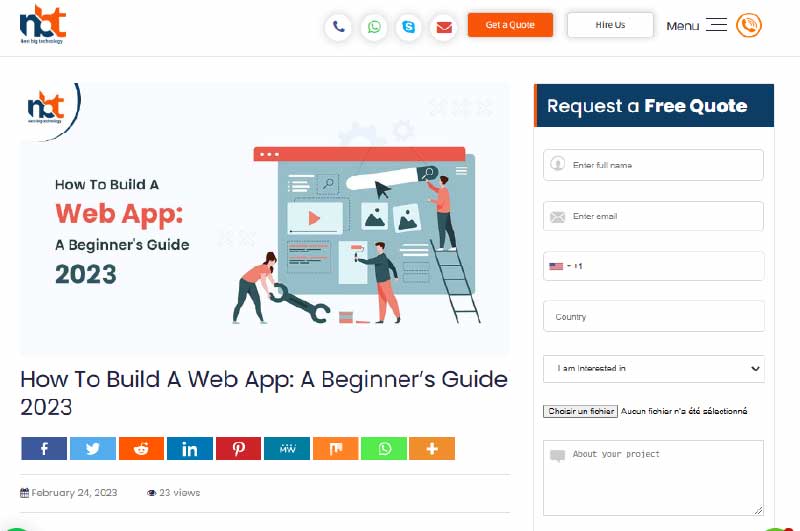Click the Get a Quote button
Viewport: 800px width, 531px height.
(510, 24)
